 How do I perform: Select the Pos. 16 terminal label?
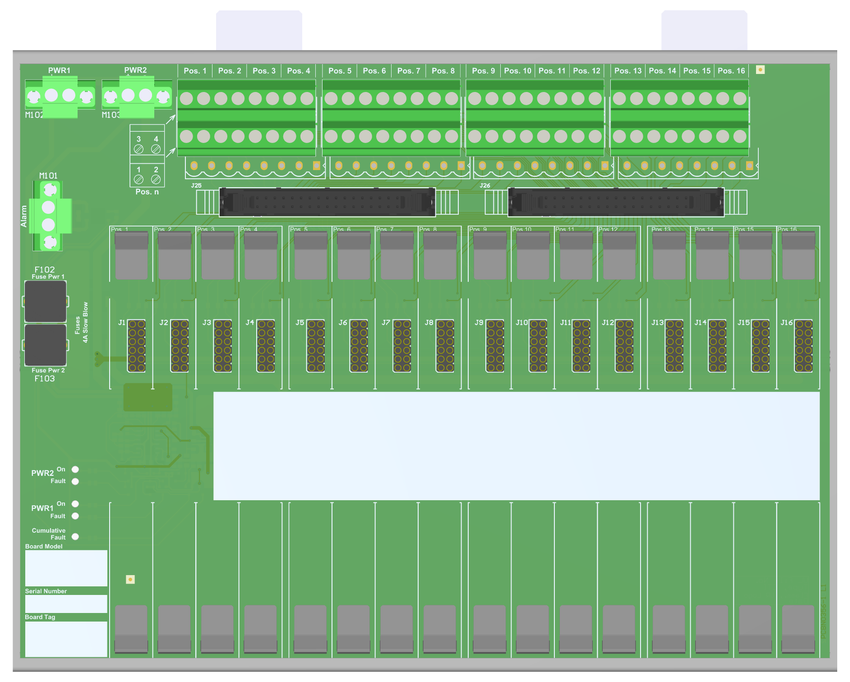click(731, 71)
